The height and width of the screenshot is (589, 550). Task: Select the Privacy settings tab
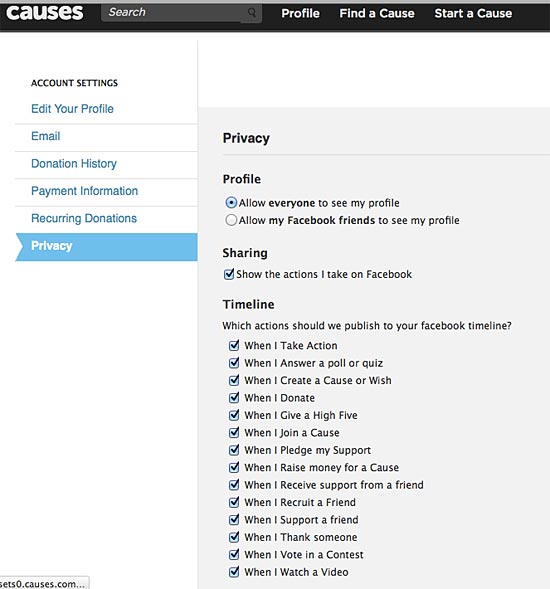point(106,247)
